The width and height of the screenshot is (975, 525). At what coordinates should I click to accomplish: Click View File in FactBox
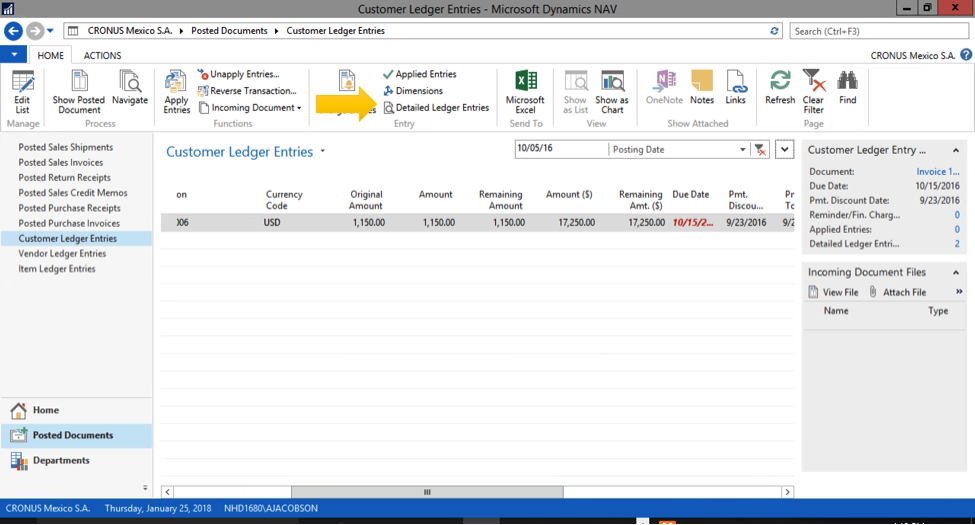(833, 292)
